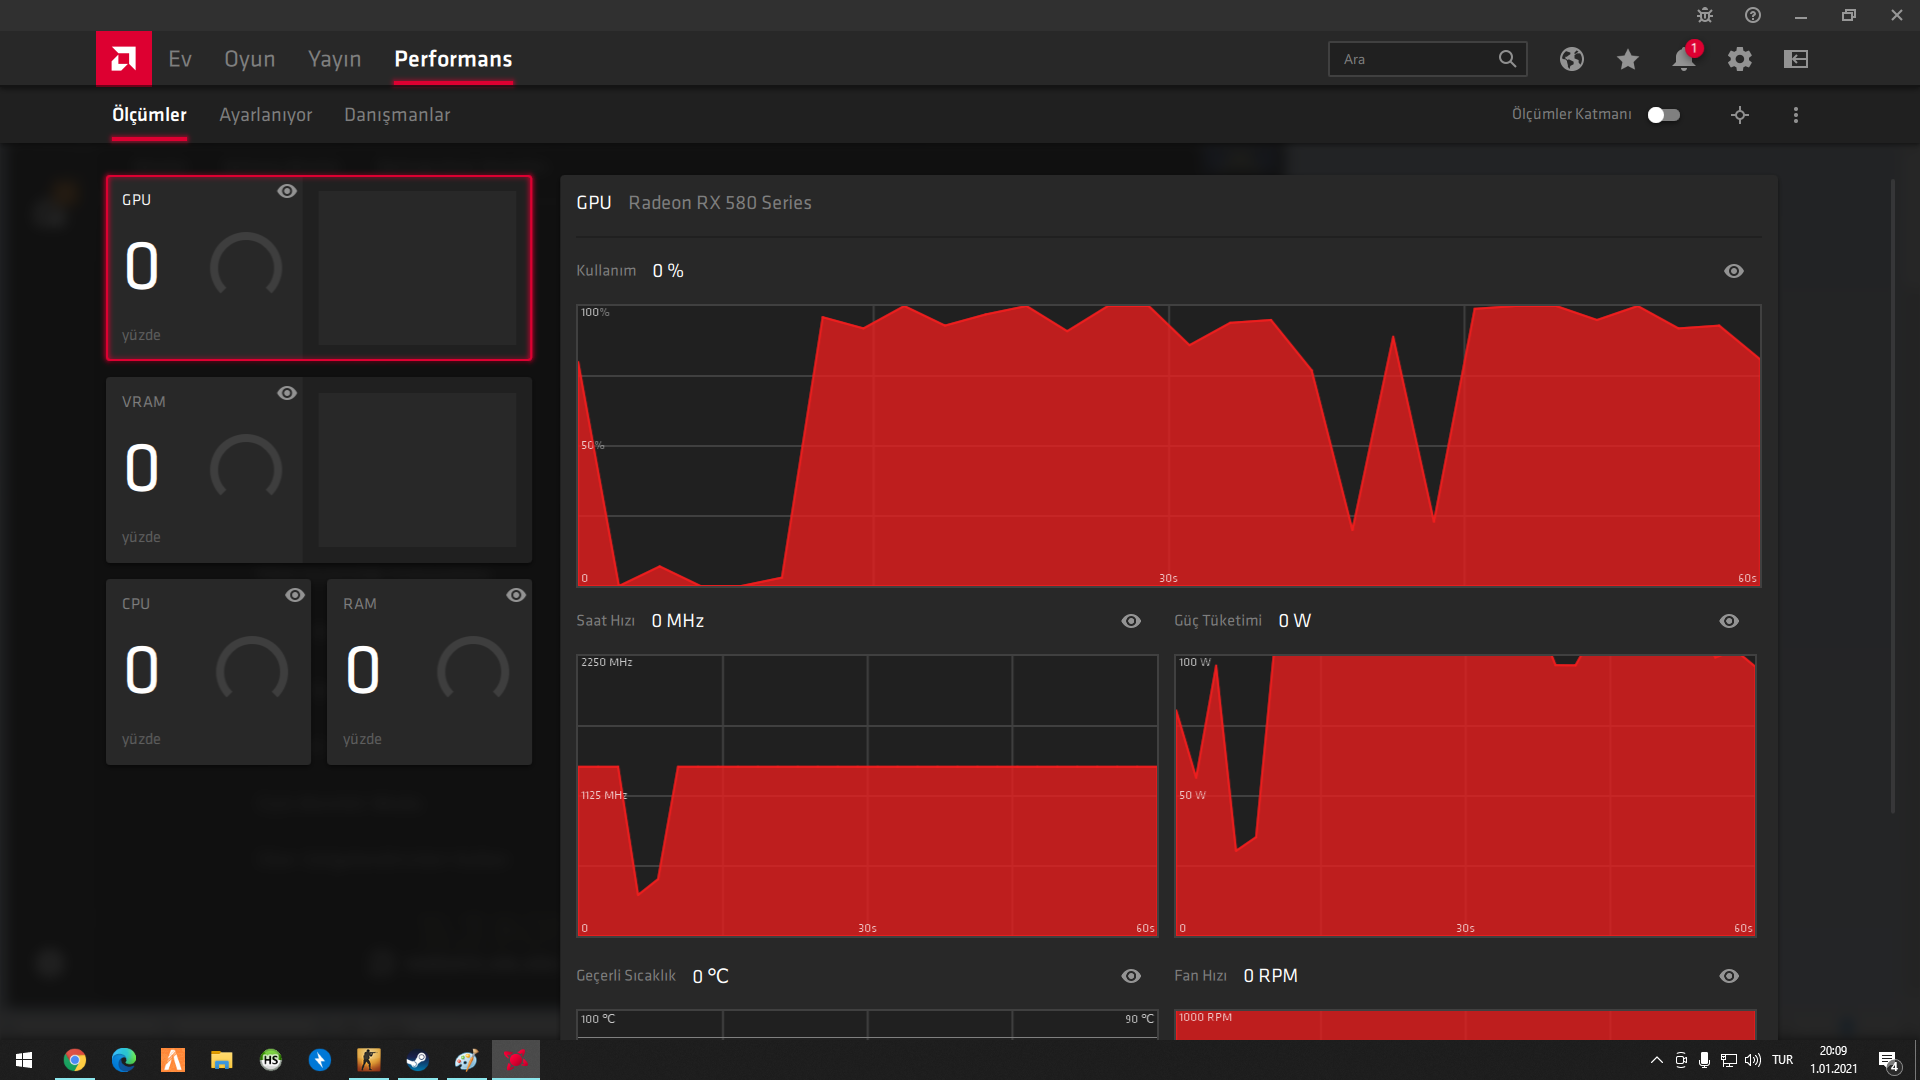Screen dimensions: 1920x1080
Task: Open the help question mark icon
Action: coord(1753,15)
